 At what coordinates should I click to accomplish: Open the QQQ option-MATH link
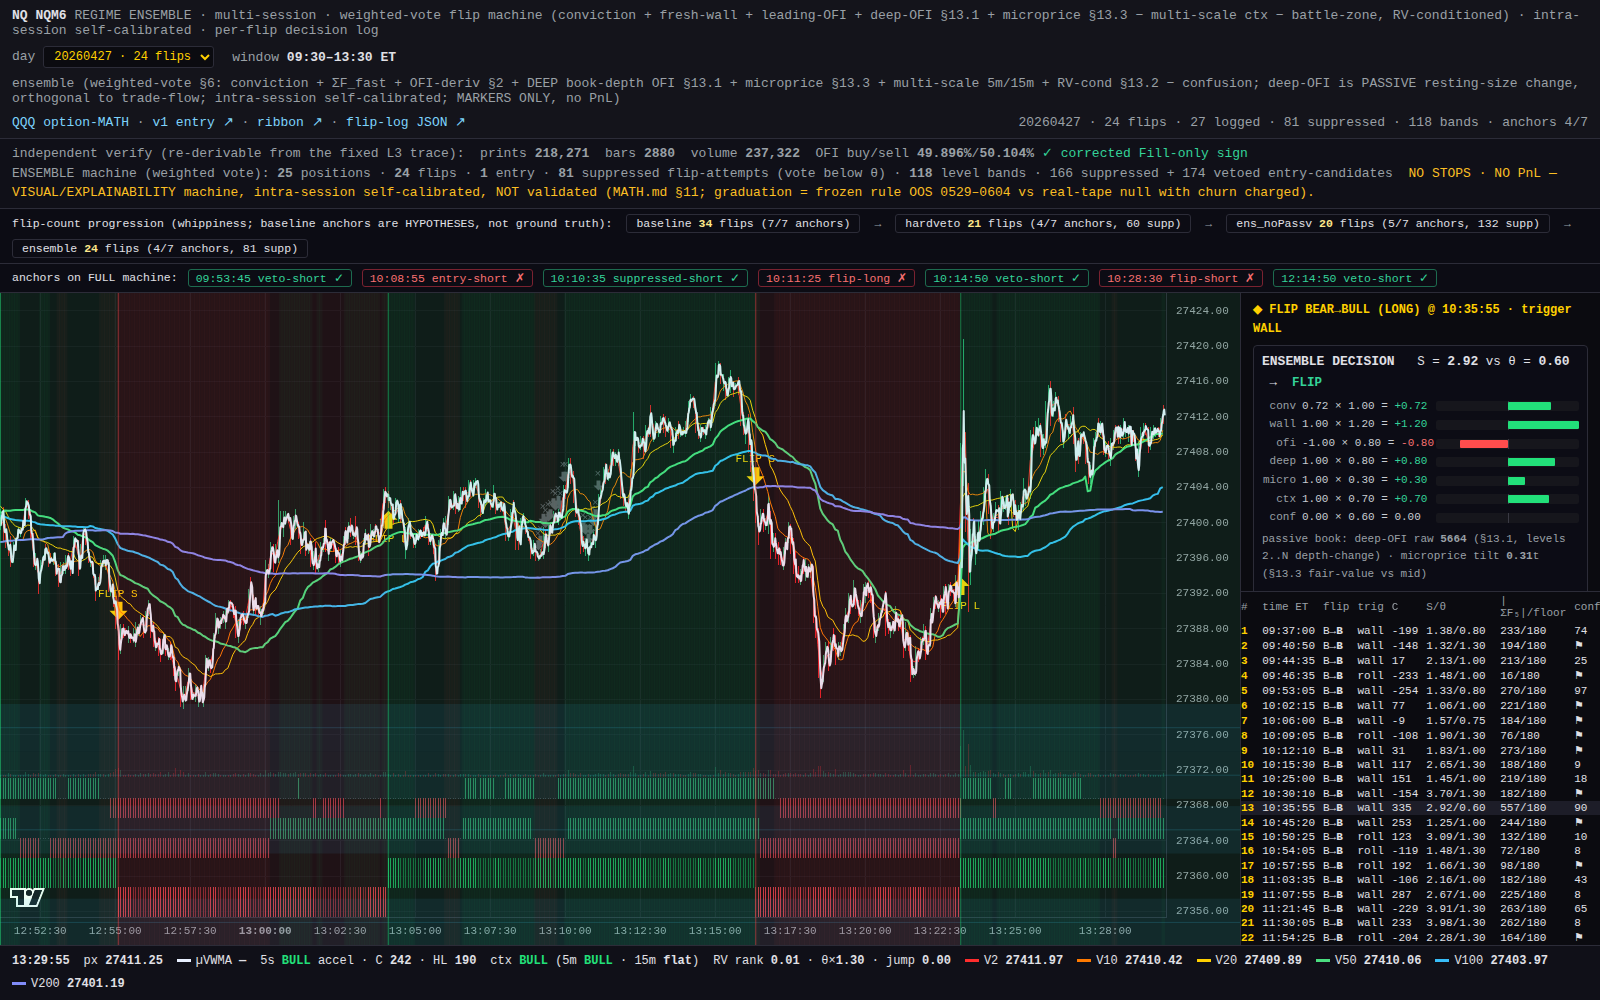pyautogui.click(x=70, y=122)
